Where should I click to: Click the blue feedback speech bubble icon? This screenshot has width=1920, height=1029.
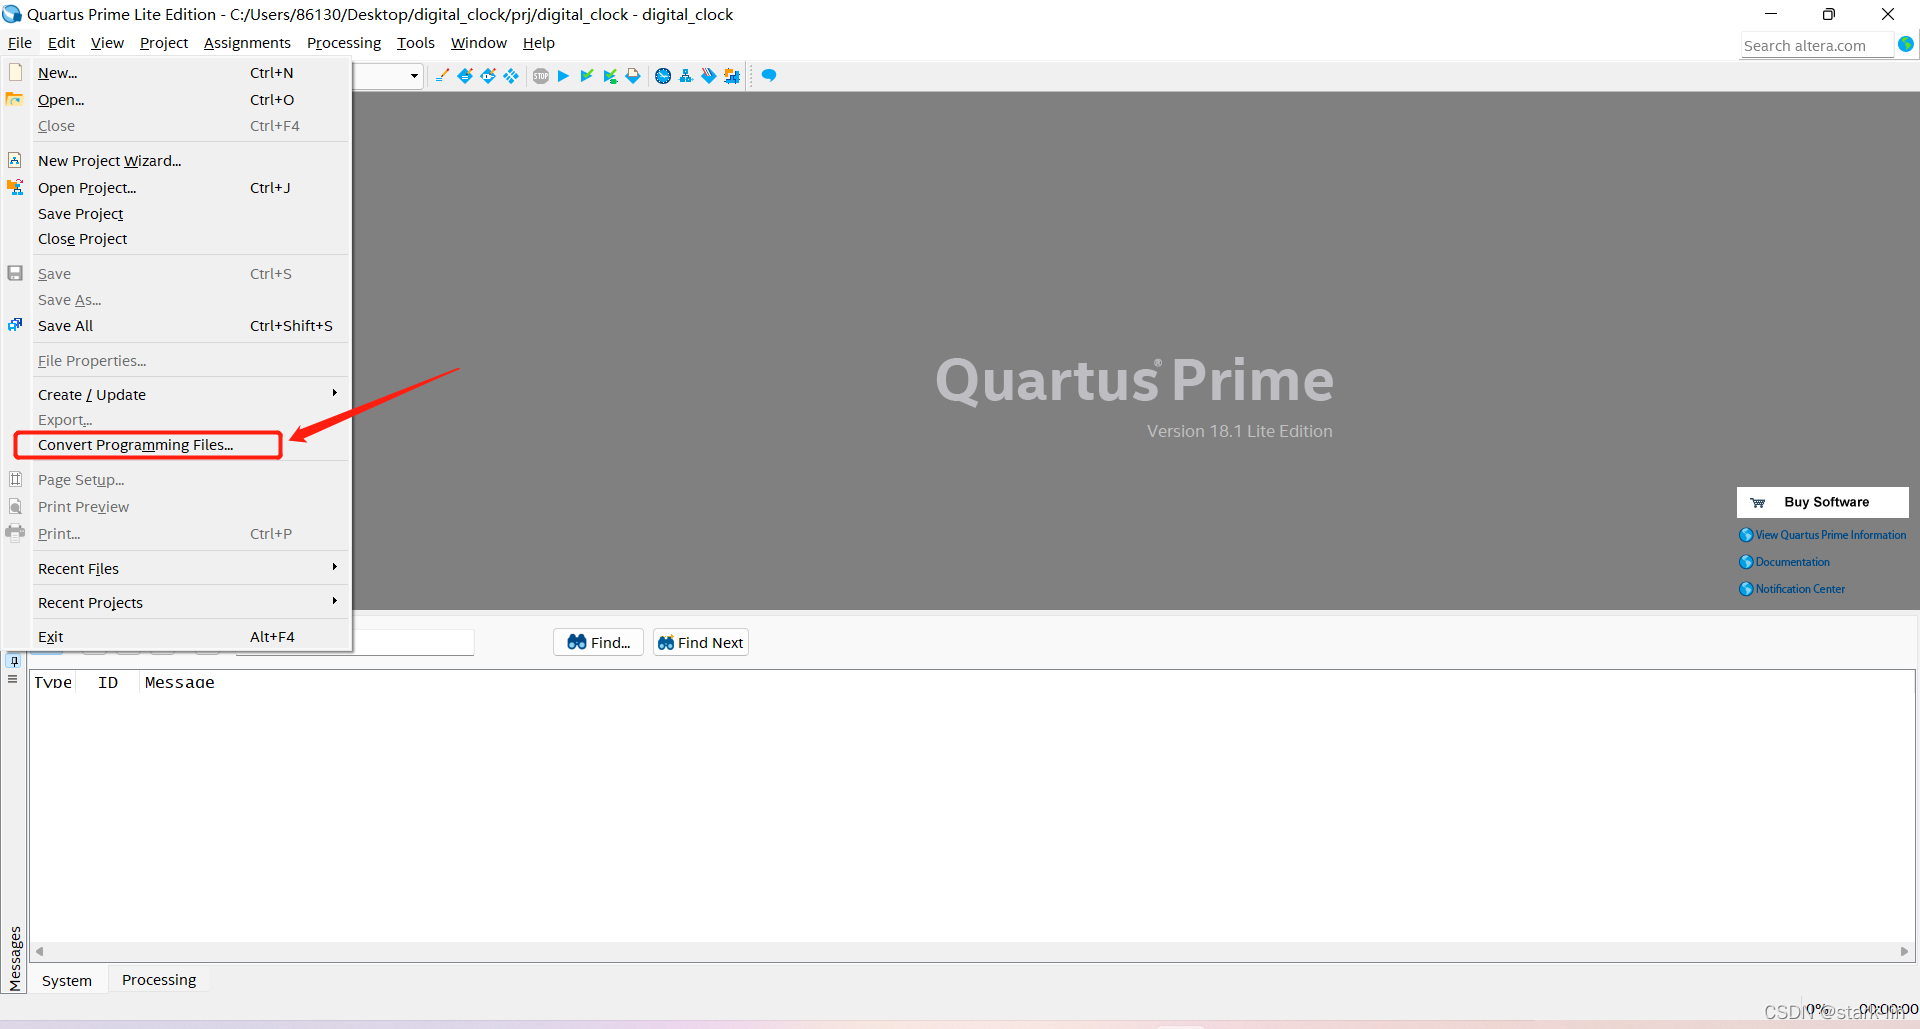[769, 76]
